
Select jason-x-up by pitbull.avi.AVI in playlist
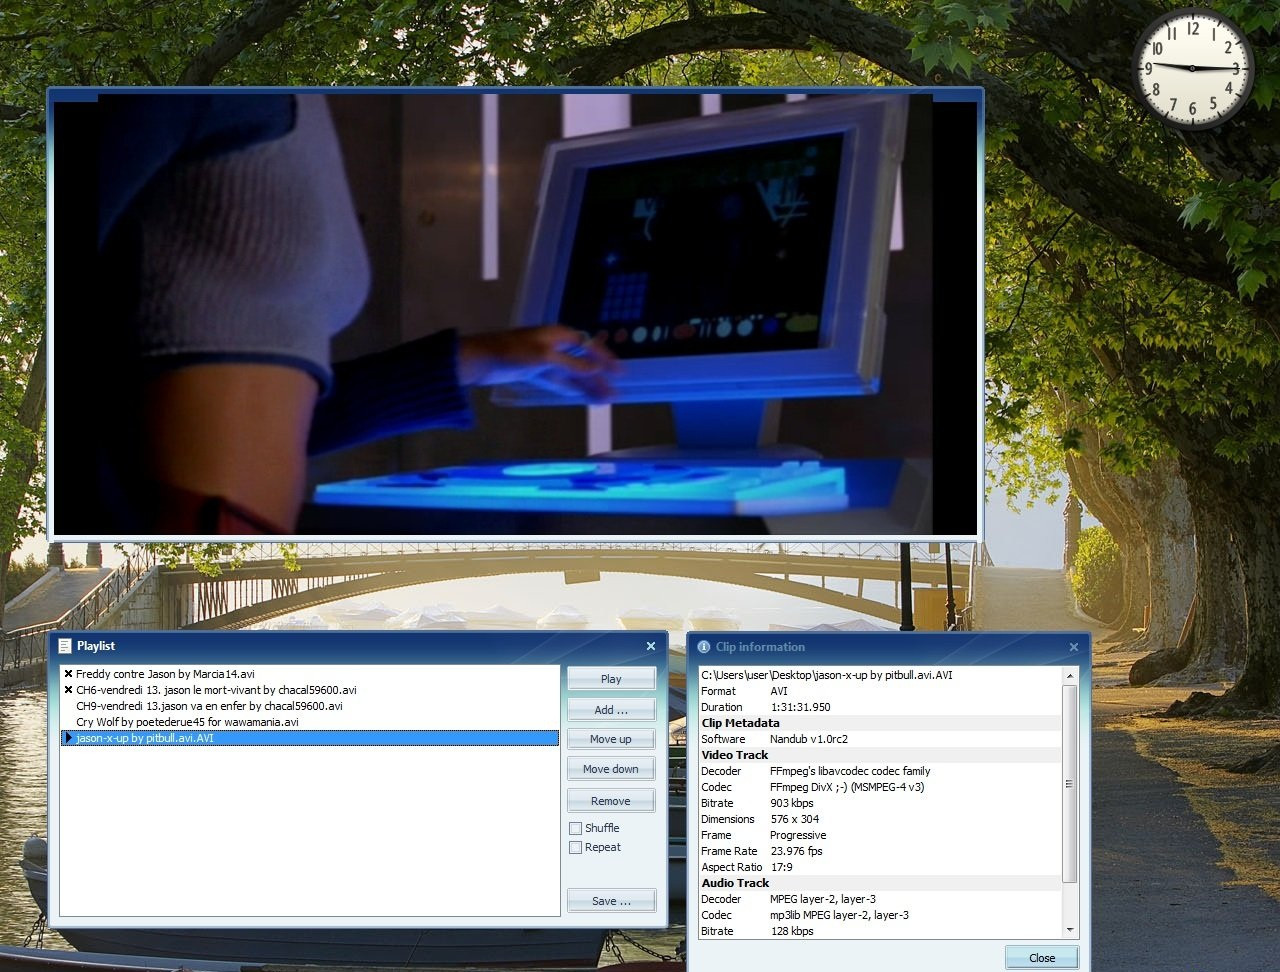tap(310, 738)
